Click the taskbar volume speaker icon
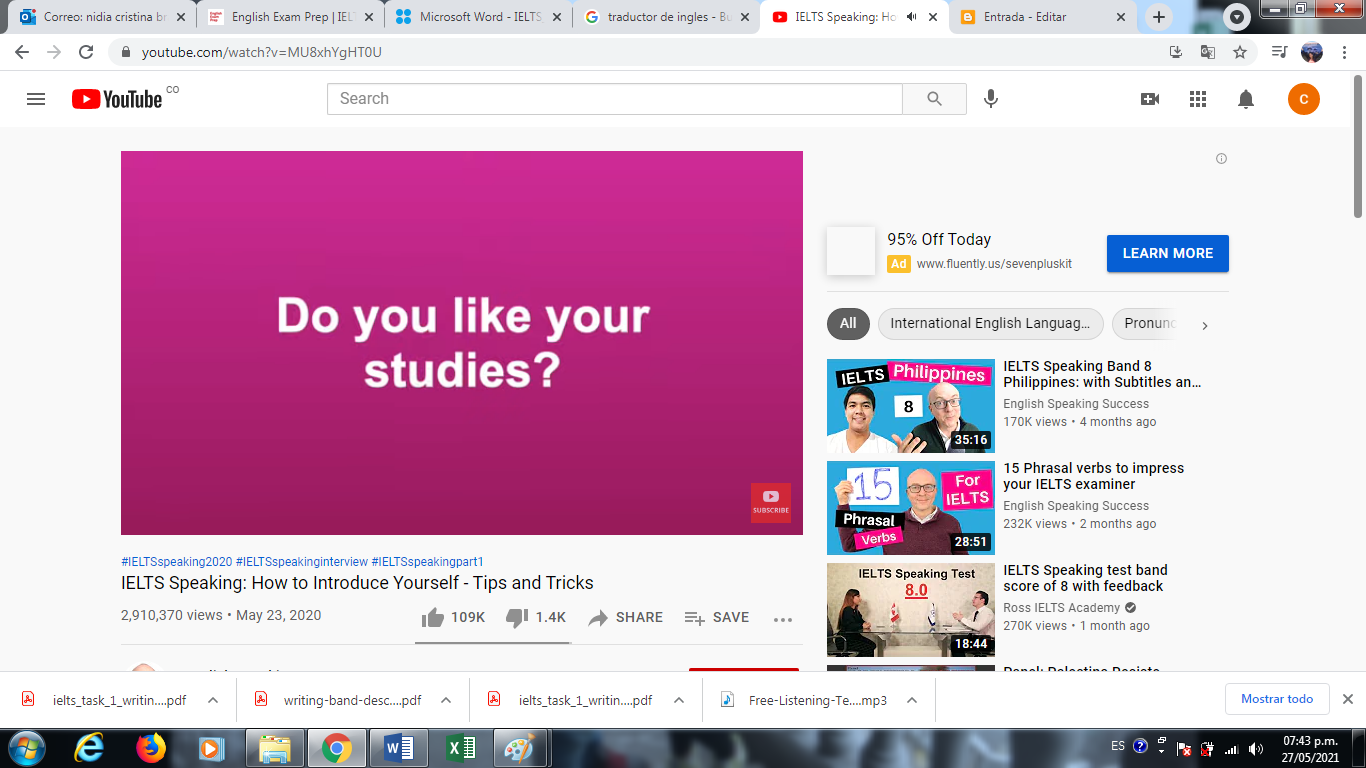Screen dimensions: 1366x768 [x=1257, y=749]
